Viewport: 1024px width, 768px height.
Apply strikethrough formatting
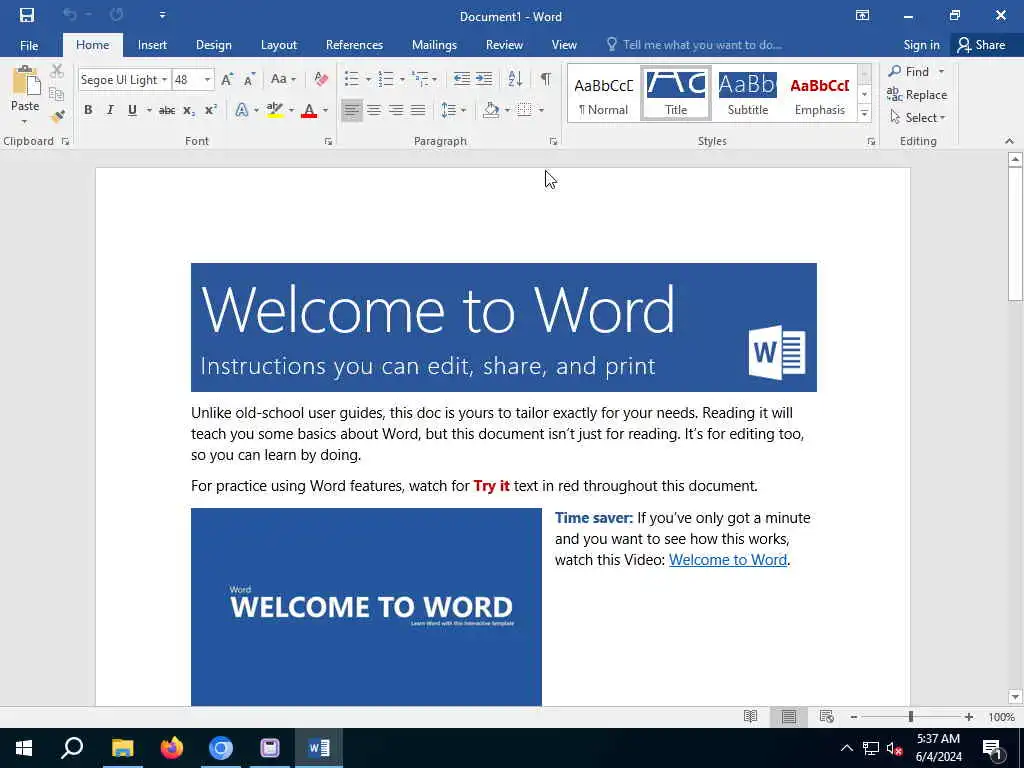(x=167, y=110)
